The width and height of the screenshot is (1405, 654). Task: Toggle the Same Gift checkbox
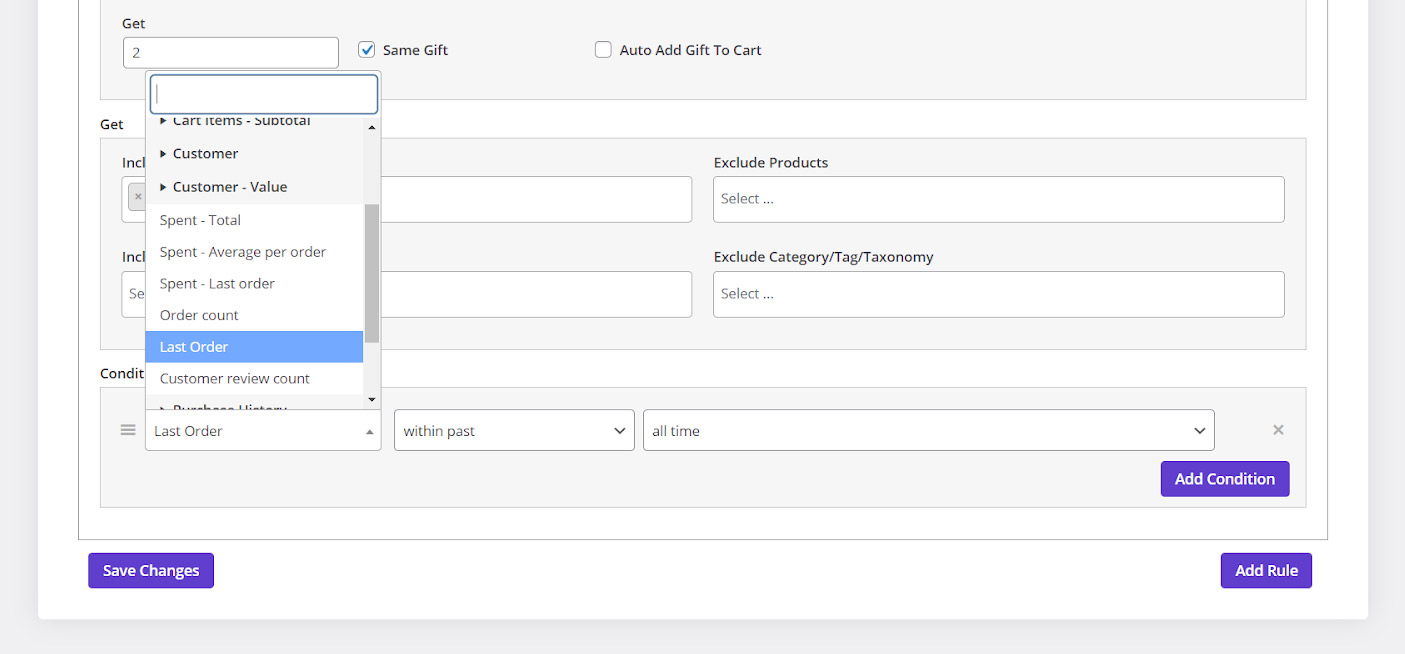point(367,50)
